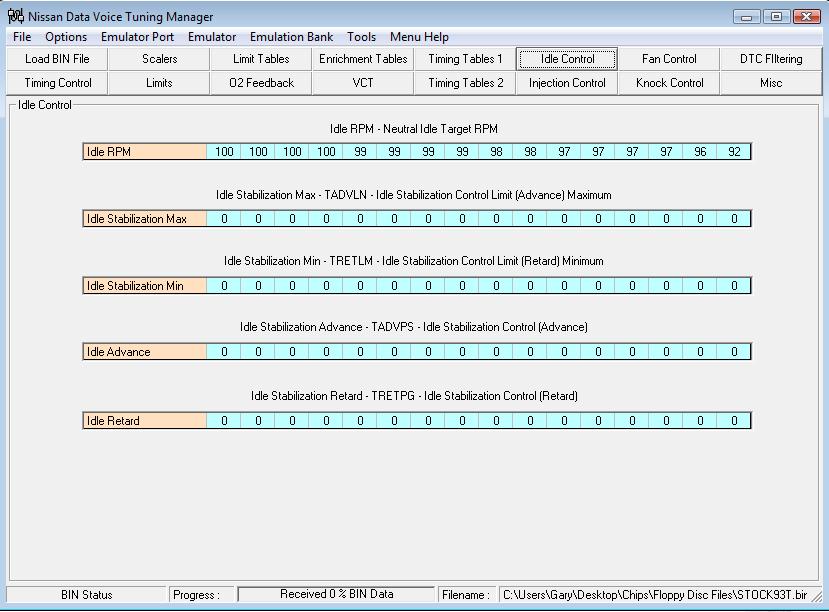
Task: Open the DTC Filtering tab
Action: point(771,59)
